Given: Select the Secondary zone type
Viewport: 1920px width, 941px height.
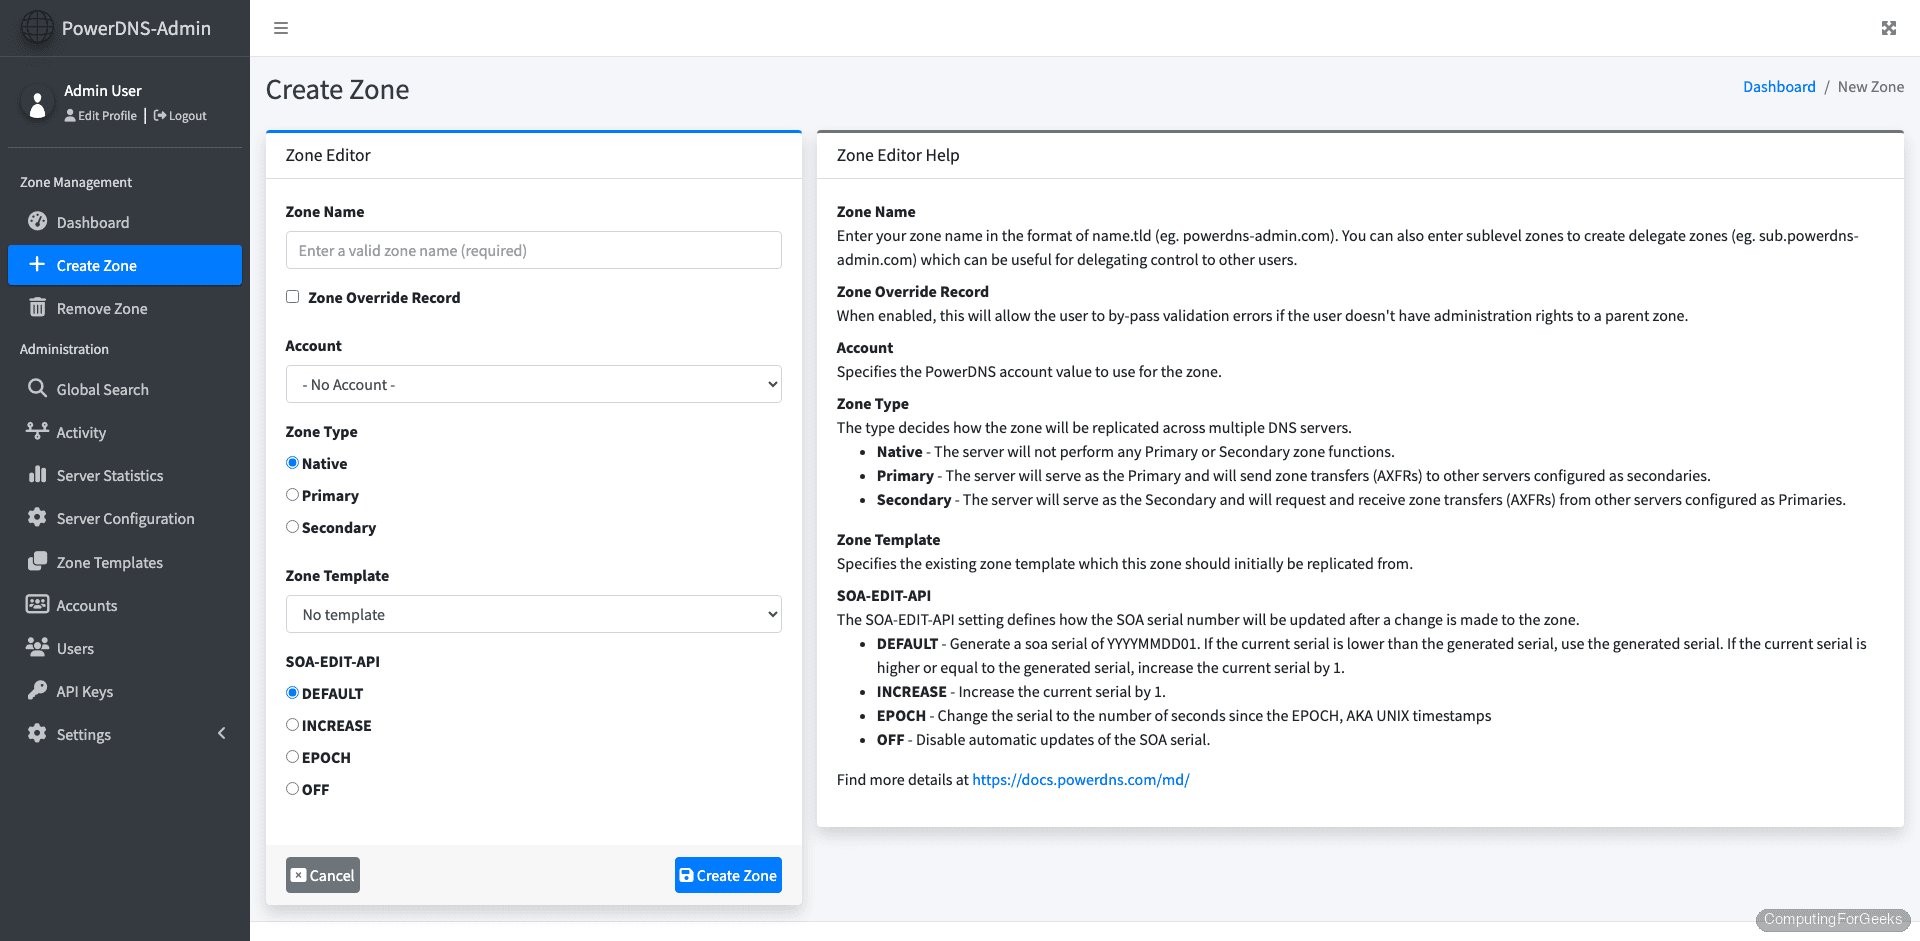Looking at the screenshot, I should [292, 526].
